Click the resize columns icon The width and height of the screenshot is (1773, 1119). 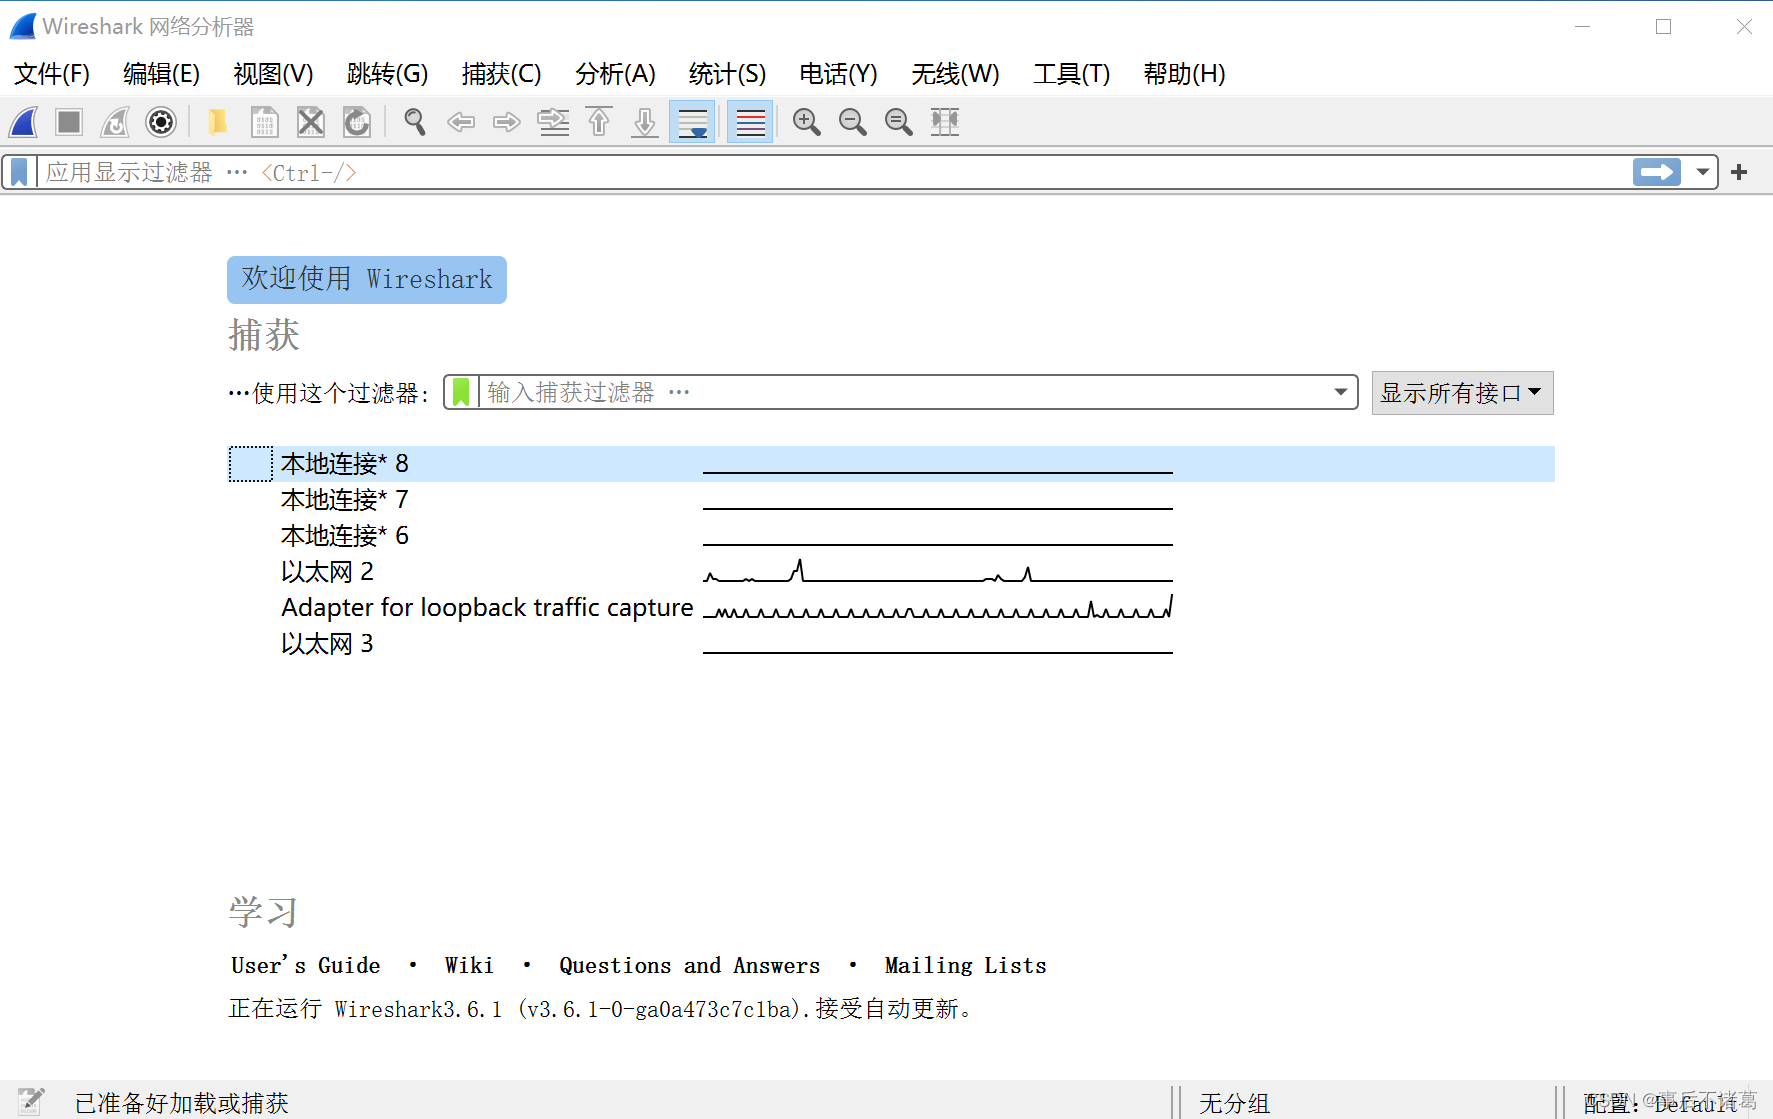945,122
